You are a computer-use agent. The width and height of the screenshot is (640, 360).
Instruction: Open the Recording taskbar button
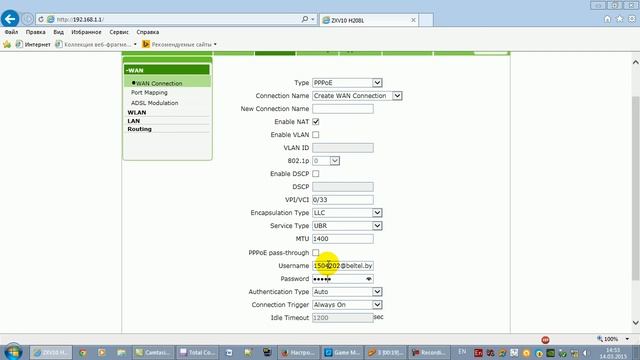coord(429,352)
